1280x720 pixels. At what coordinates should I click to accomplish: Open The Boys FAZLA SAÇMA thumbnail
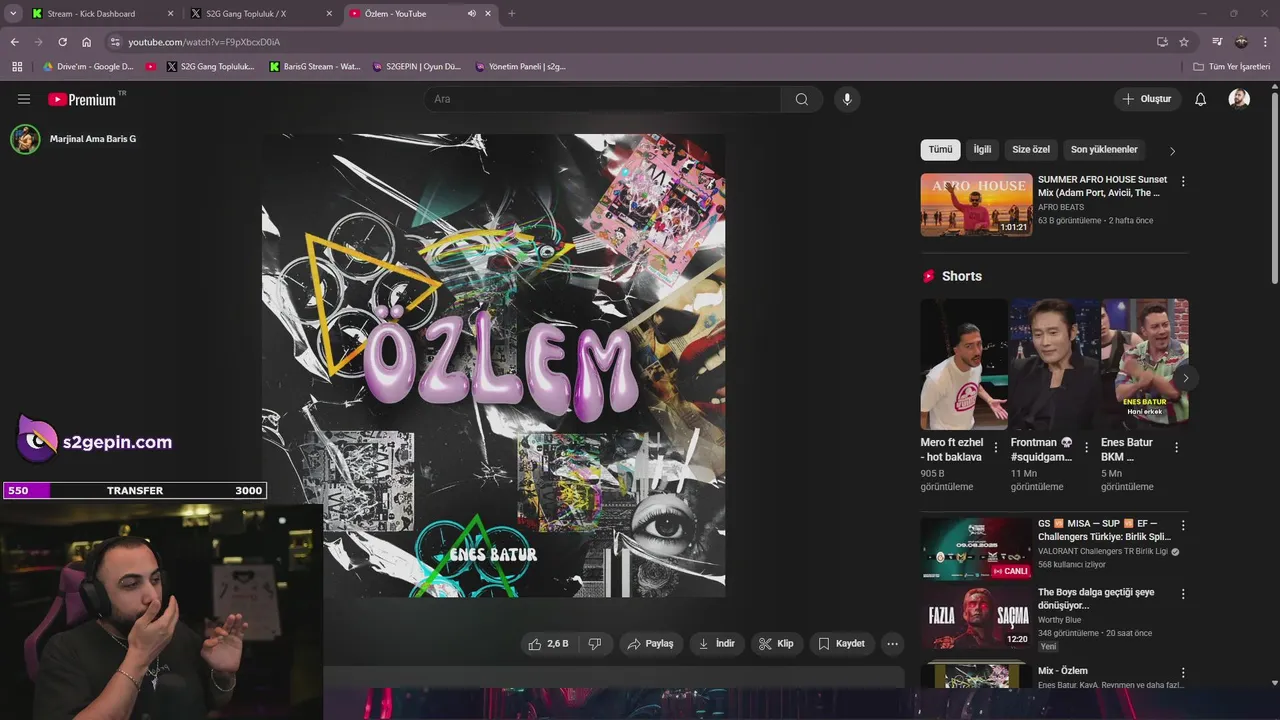(x=976, y=617)
